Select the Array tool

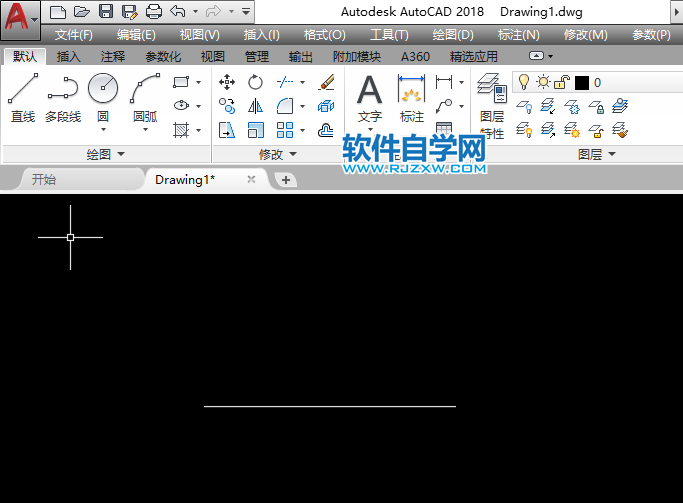click(285, 130)
